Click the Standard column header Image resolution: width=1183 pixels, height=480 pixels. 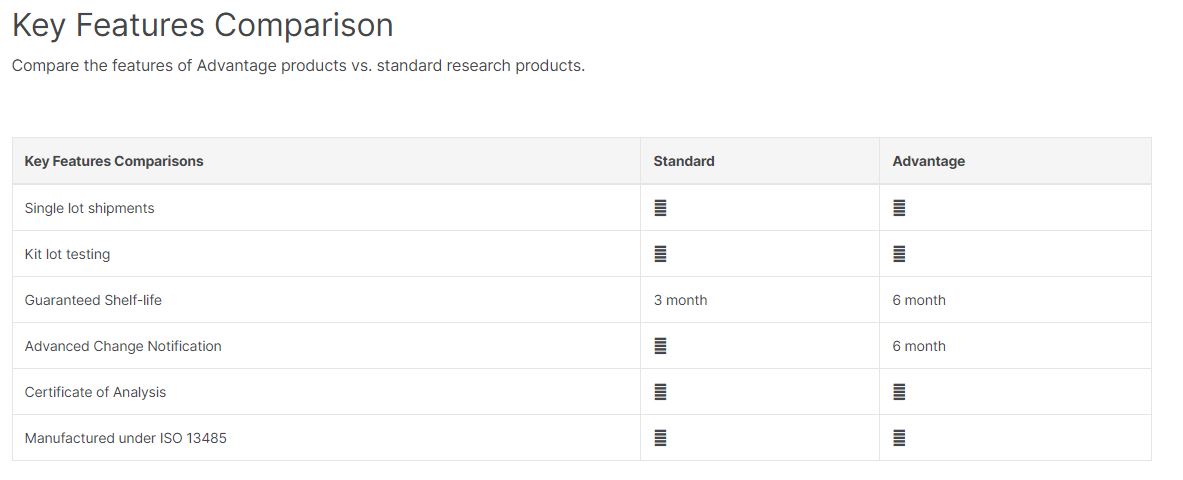[x=684, y=161]
